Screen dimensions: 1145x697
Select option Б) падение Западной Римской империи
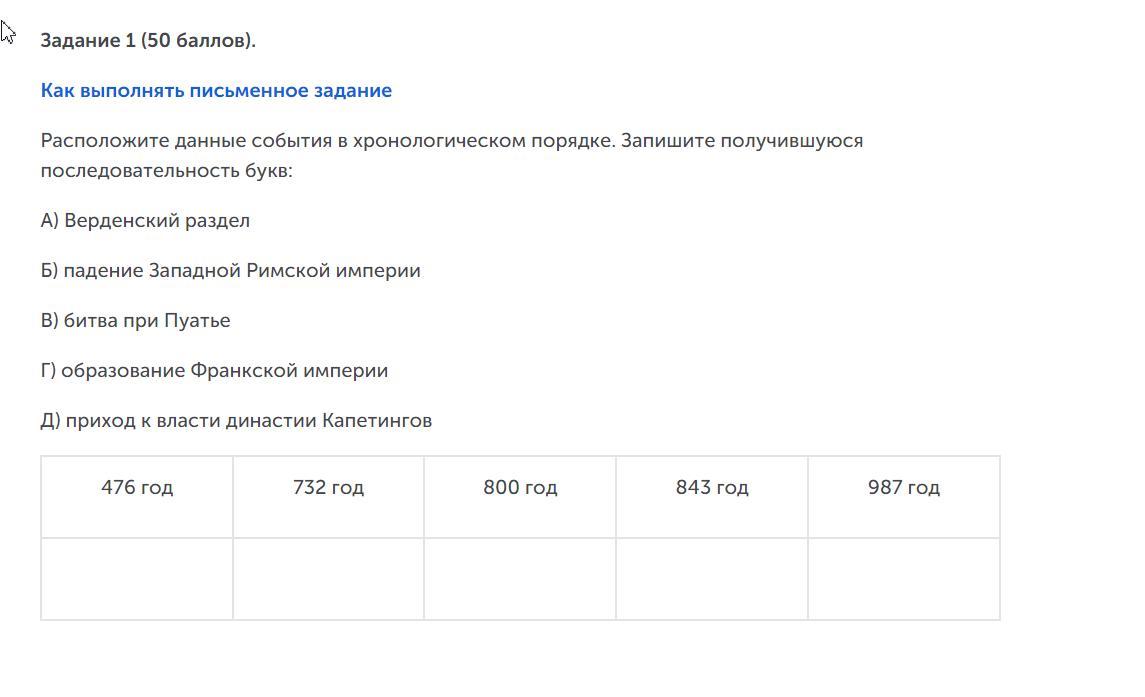coord(231,271)
